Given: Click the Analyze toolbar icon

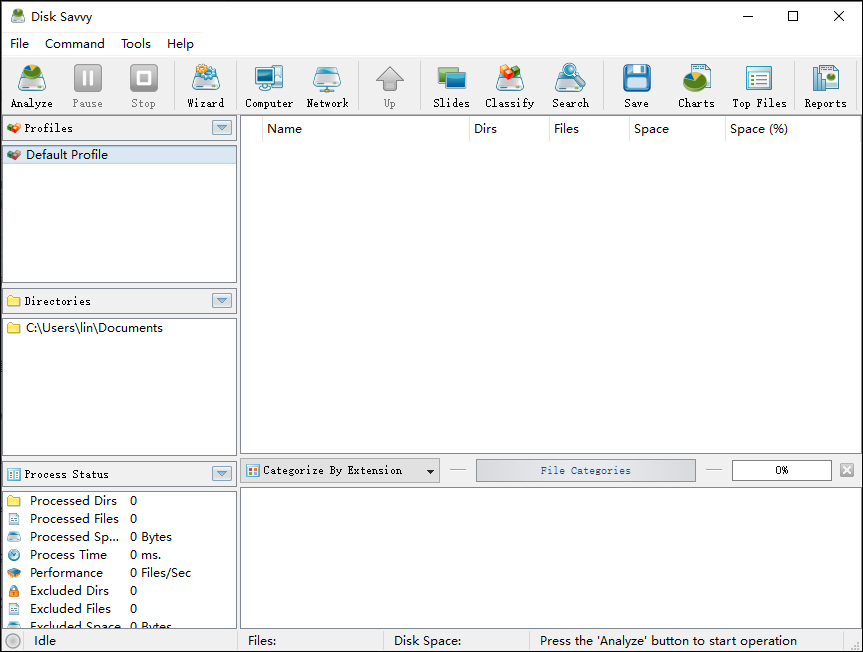Looking at the screenshot, I should pyautogui.click(x=31, y=86).
